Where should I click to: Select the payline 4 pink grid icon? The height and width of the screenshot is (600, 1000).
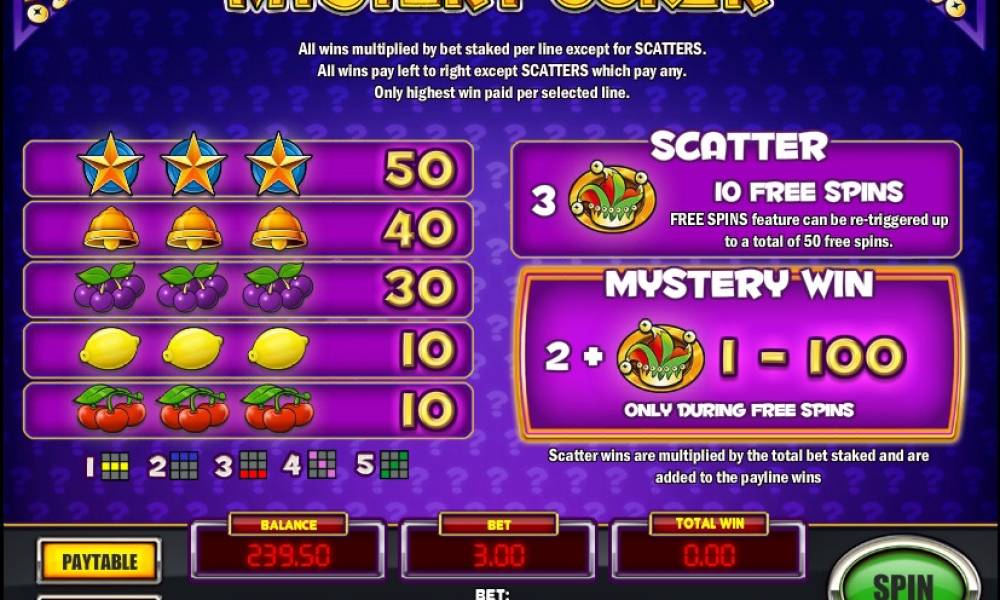[322, 464]
